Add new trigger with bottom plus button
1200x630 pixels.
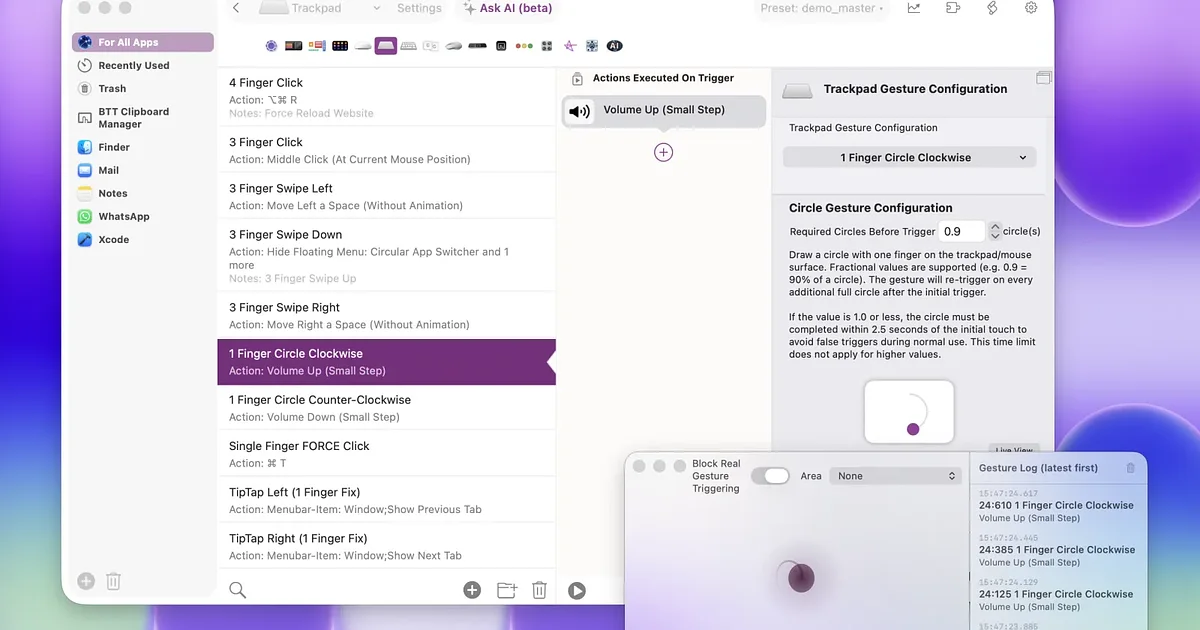(x=472, y=590)
